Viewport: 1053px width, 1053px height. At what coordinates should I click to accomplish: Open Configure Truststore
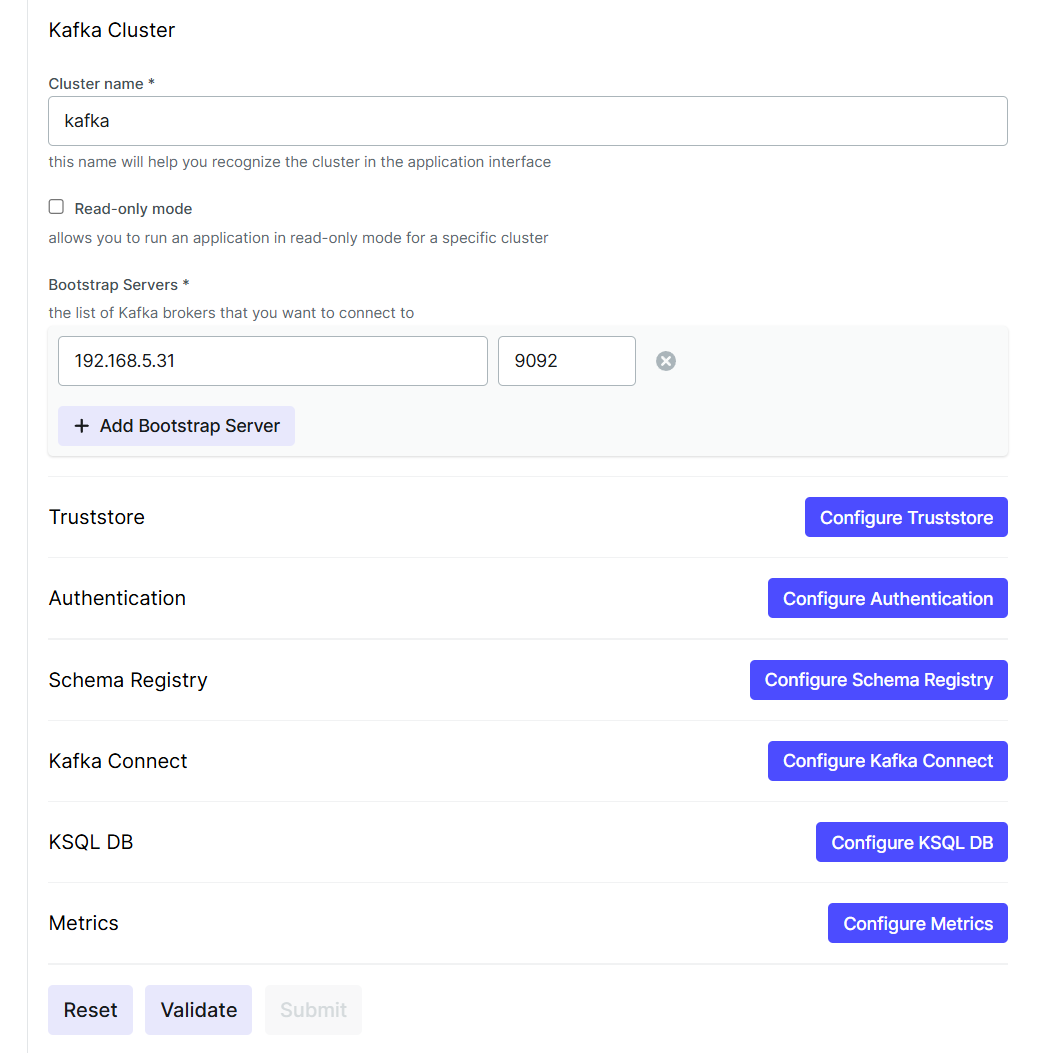[906, 517]
